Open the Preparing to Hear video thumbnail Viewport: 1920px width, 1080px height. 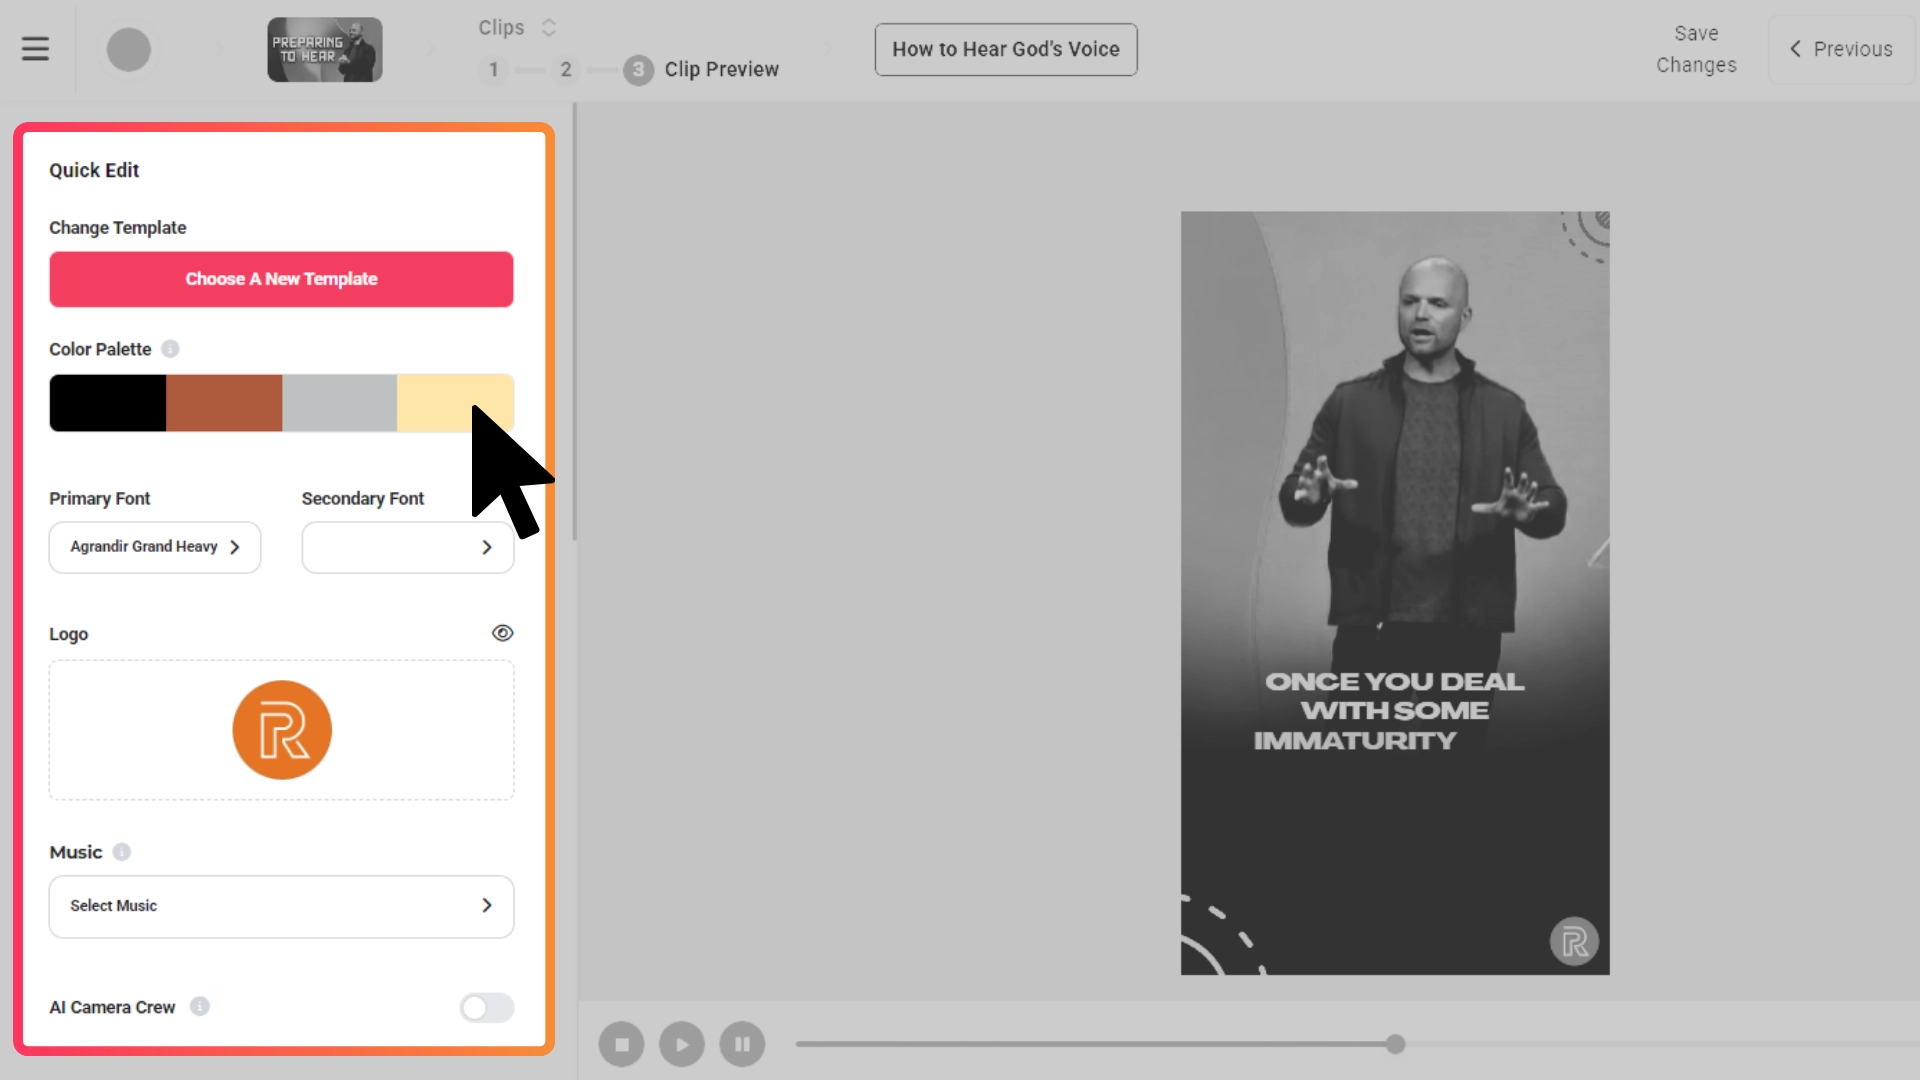tap(325, 49)
